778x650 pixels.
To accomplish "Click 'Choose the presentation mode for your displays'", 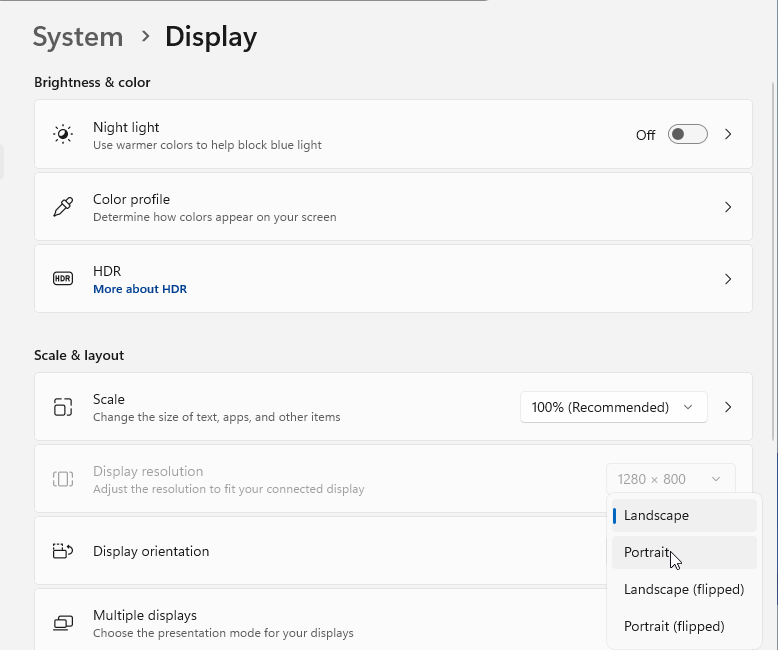I will pos(223,633).
